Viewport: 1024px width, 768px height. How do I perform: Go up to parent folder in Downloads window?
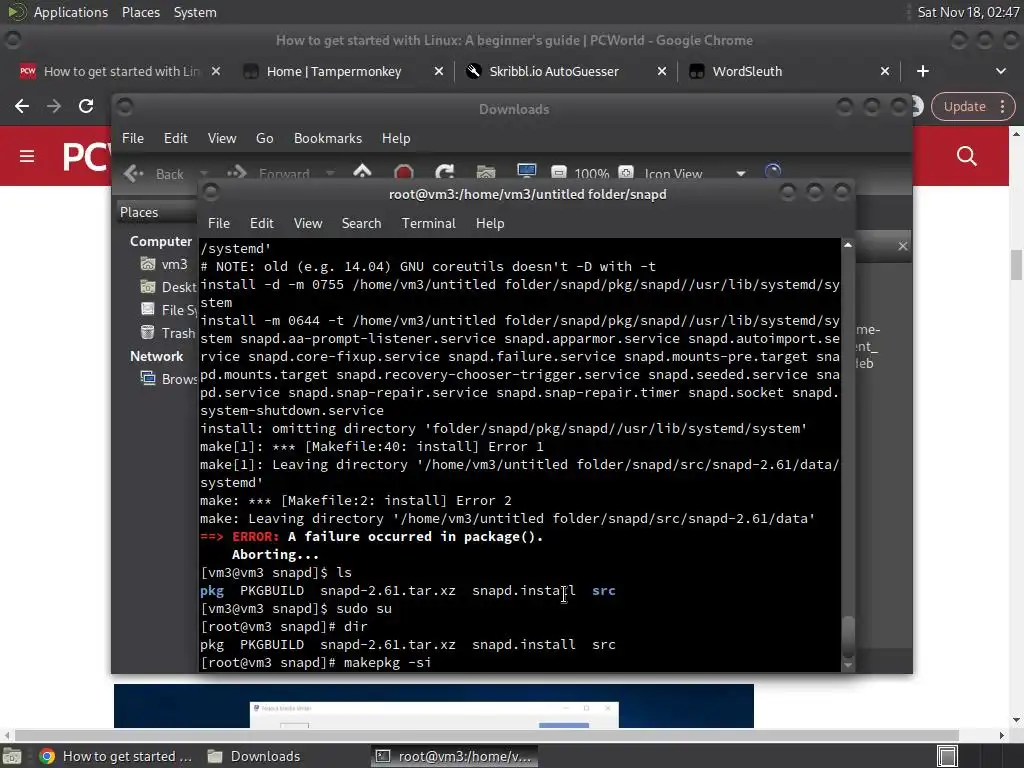coord(362,172)
